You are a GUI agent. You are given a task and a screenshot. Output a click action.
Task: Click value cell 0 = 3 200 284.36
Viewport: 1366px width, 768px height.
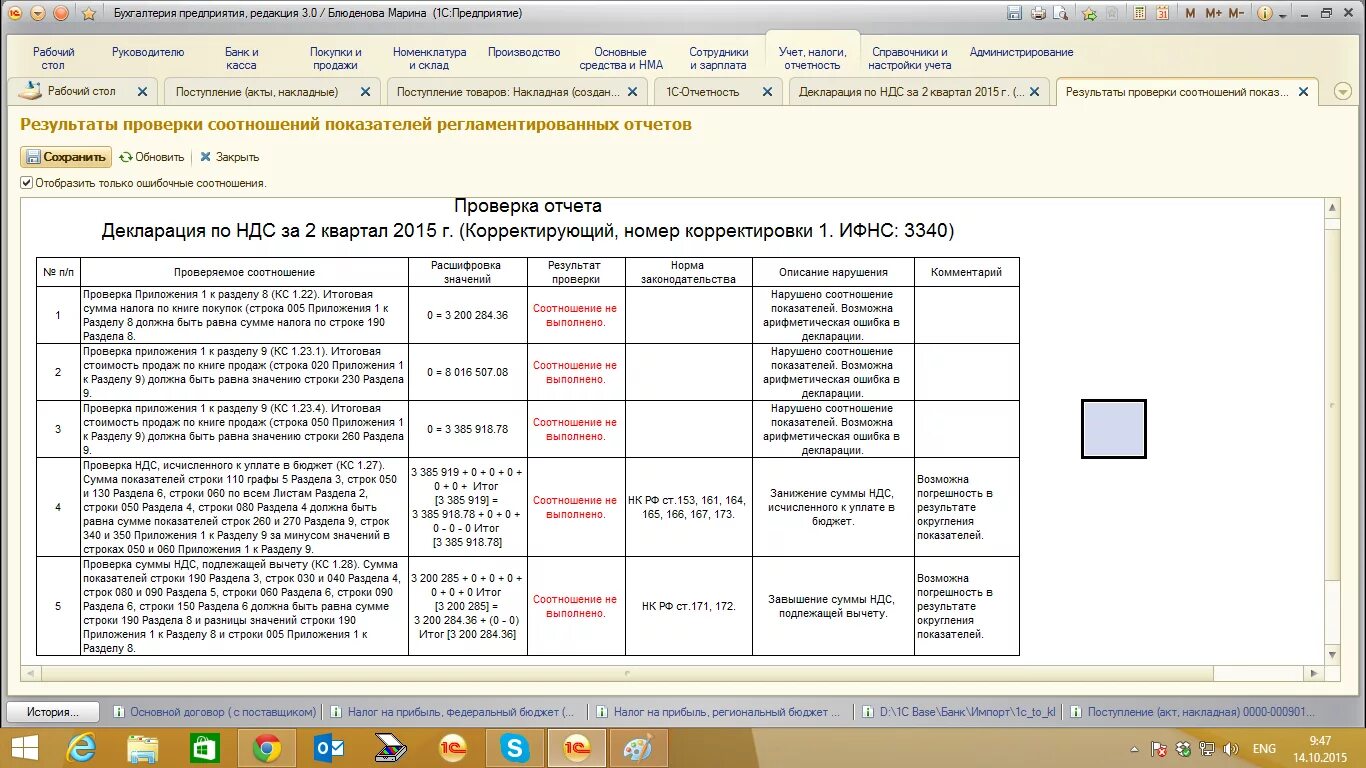pos(467,315)
